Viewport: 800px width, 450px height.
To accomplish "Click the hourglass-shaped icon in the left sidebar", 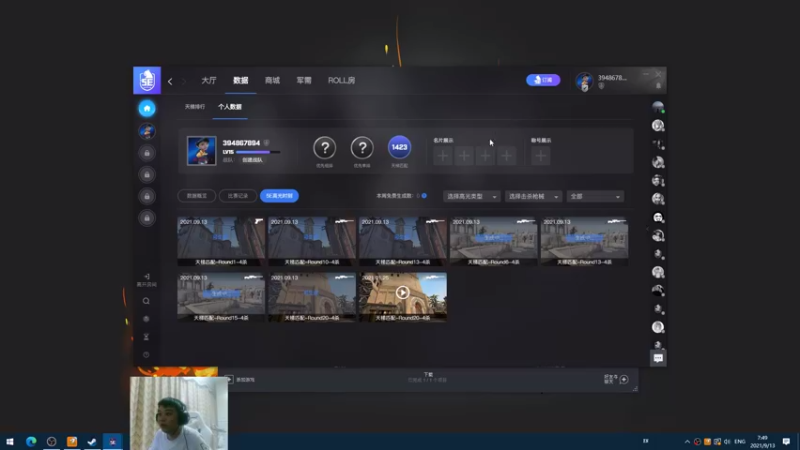I will 146,337.
